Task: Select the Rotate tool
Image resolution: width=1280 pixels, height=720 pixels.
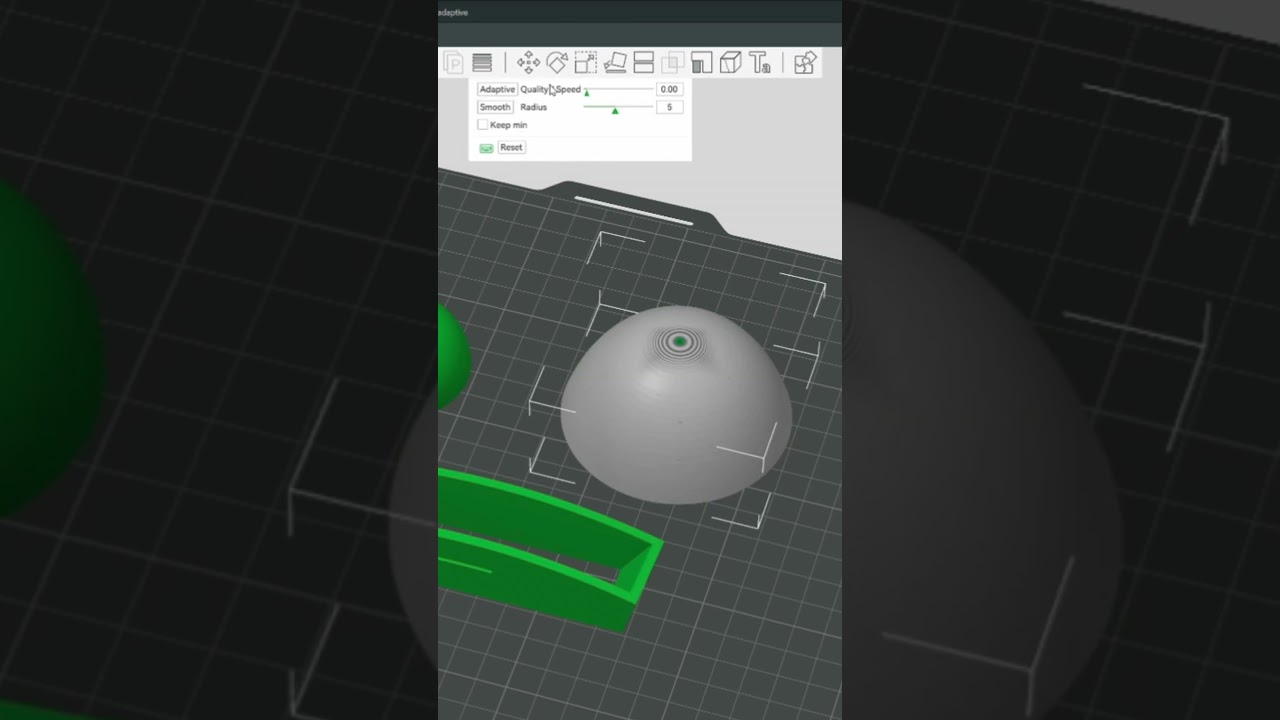Action: [x=557, y=63]
